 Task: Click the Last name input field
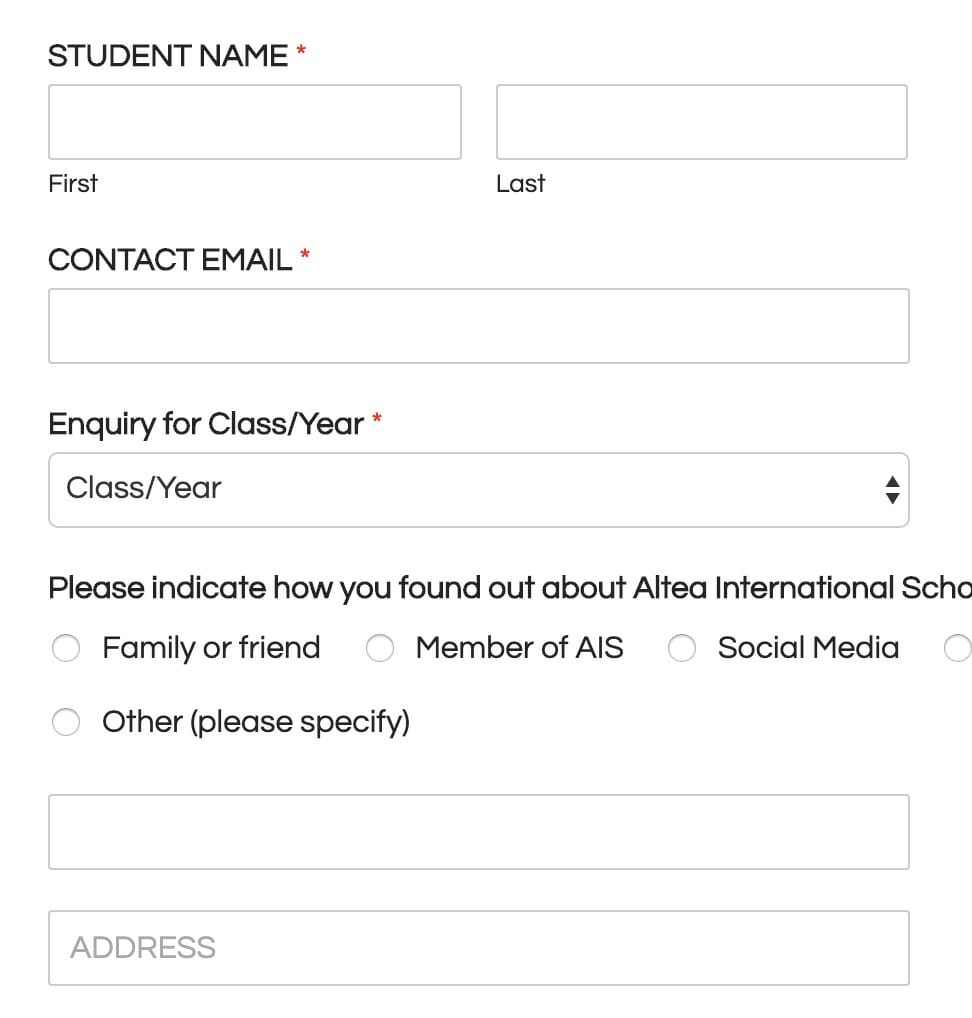point(701,122)
